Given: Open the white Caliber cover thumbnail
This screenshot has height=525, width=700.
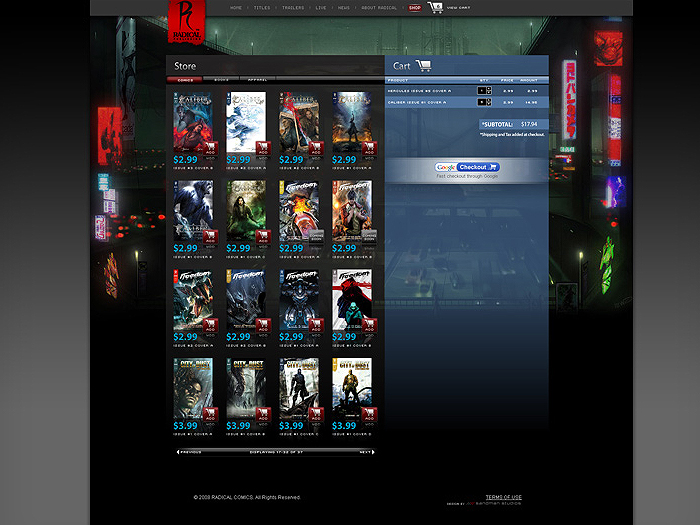Looking at the screenshot, I should (x=246, y=122).
